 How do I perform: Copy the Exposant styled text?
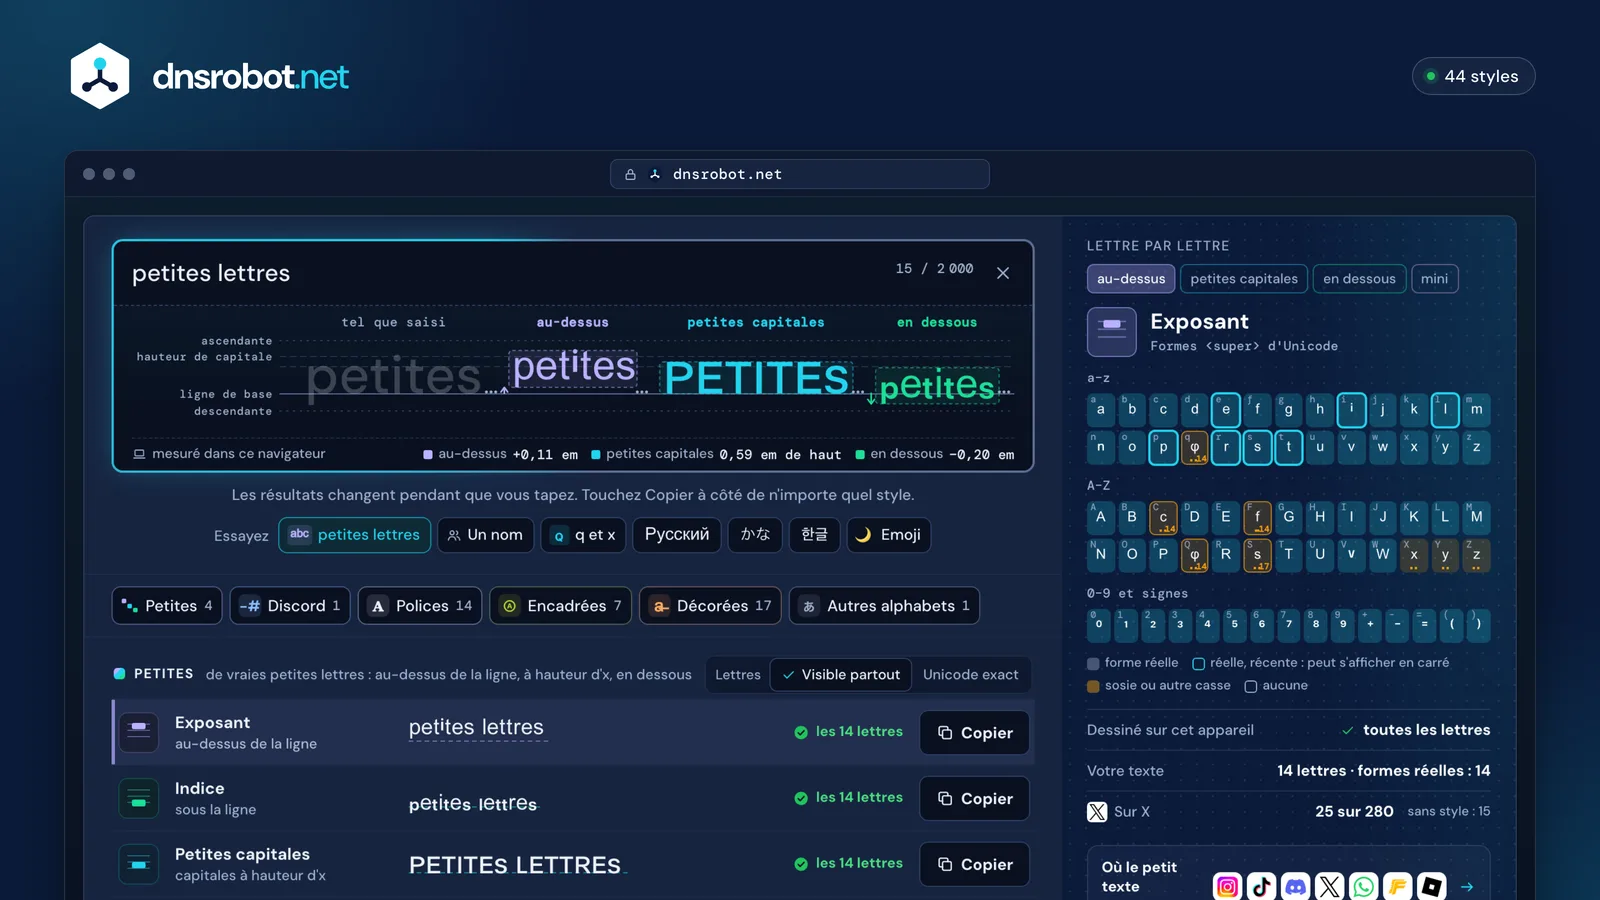pos(974,732)
